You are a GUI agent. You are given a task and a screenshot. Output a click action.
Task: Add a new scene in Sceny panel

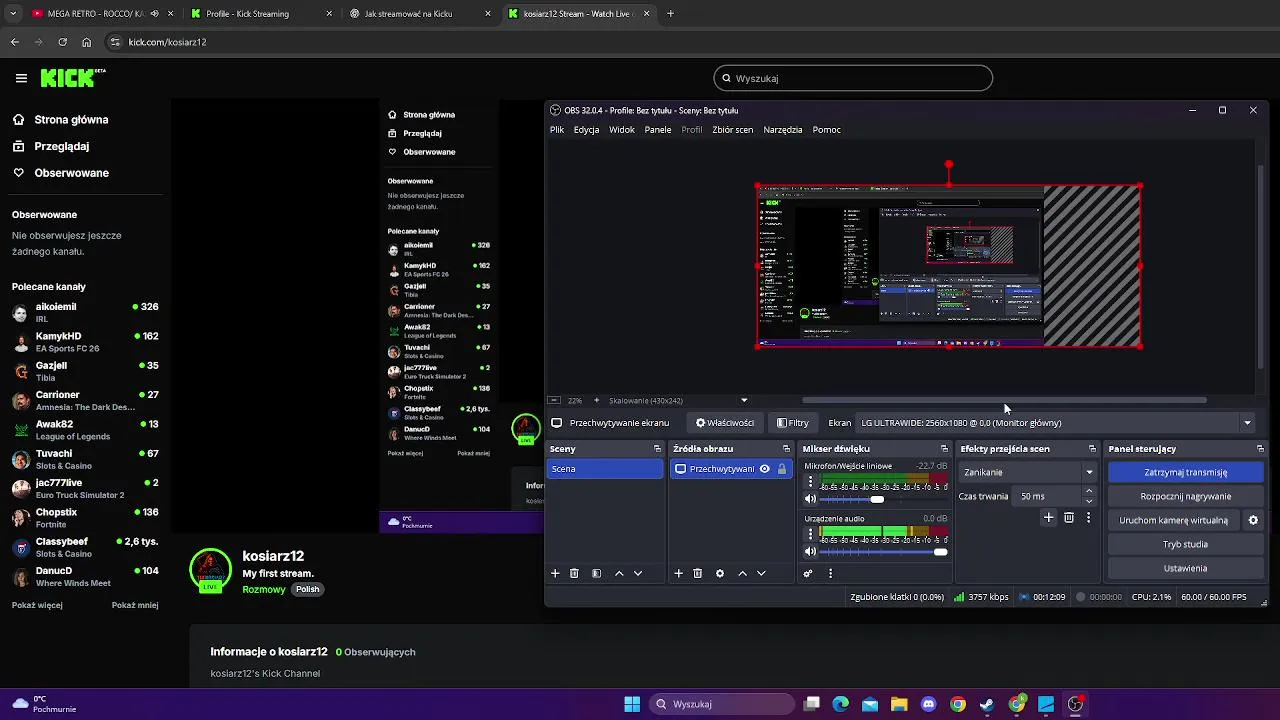tap(555, 573)
